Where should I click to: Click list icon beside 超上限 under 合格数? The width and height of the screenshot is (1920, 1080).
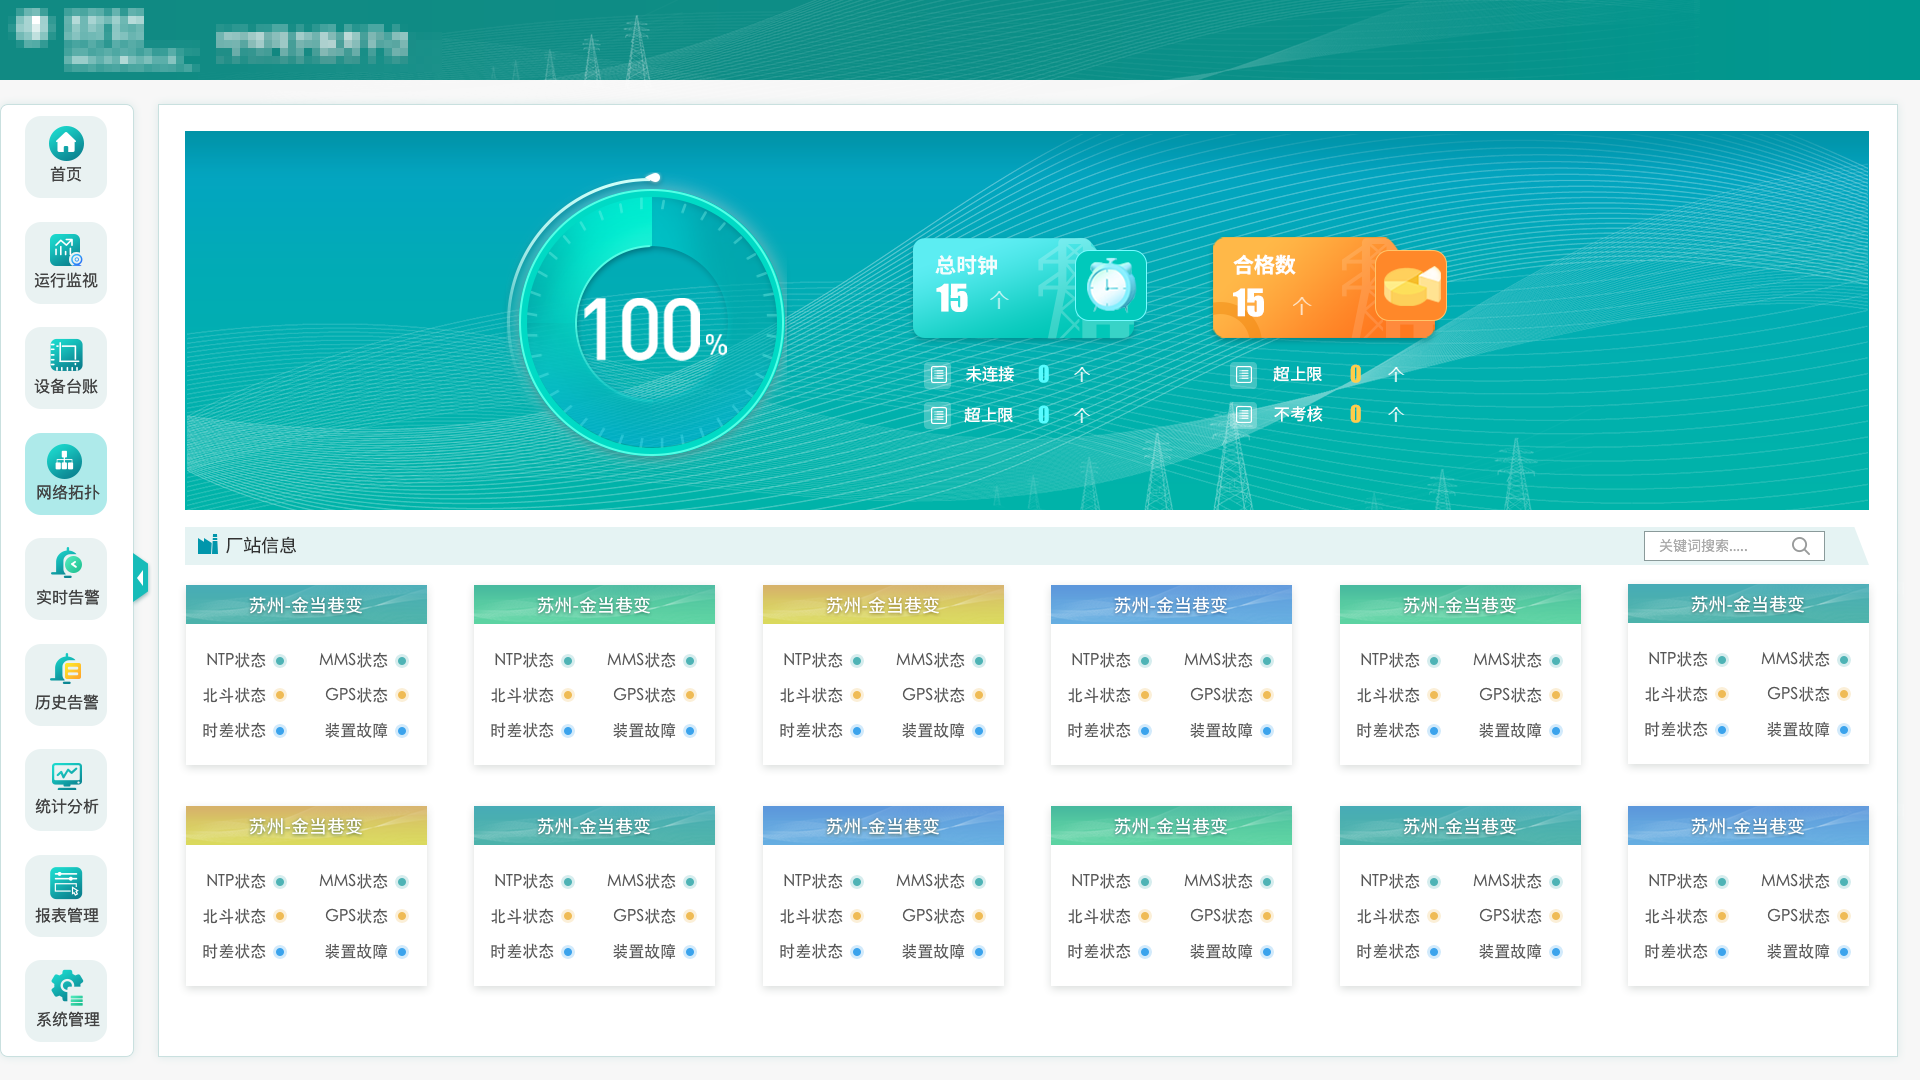coord(1244,375)
